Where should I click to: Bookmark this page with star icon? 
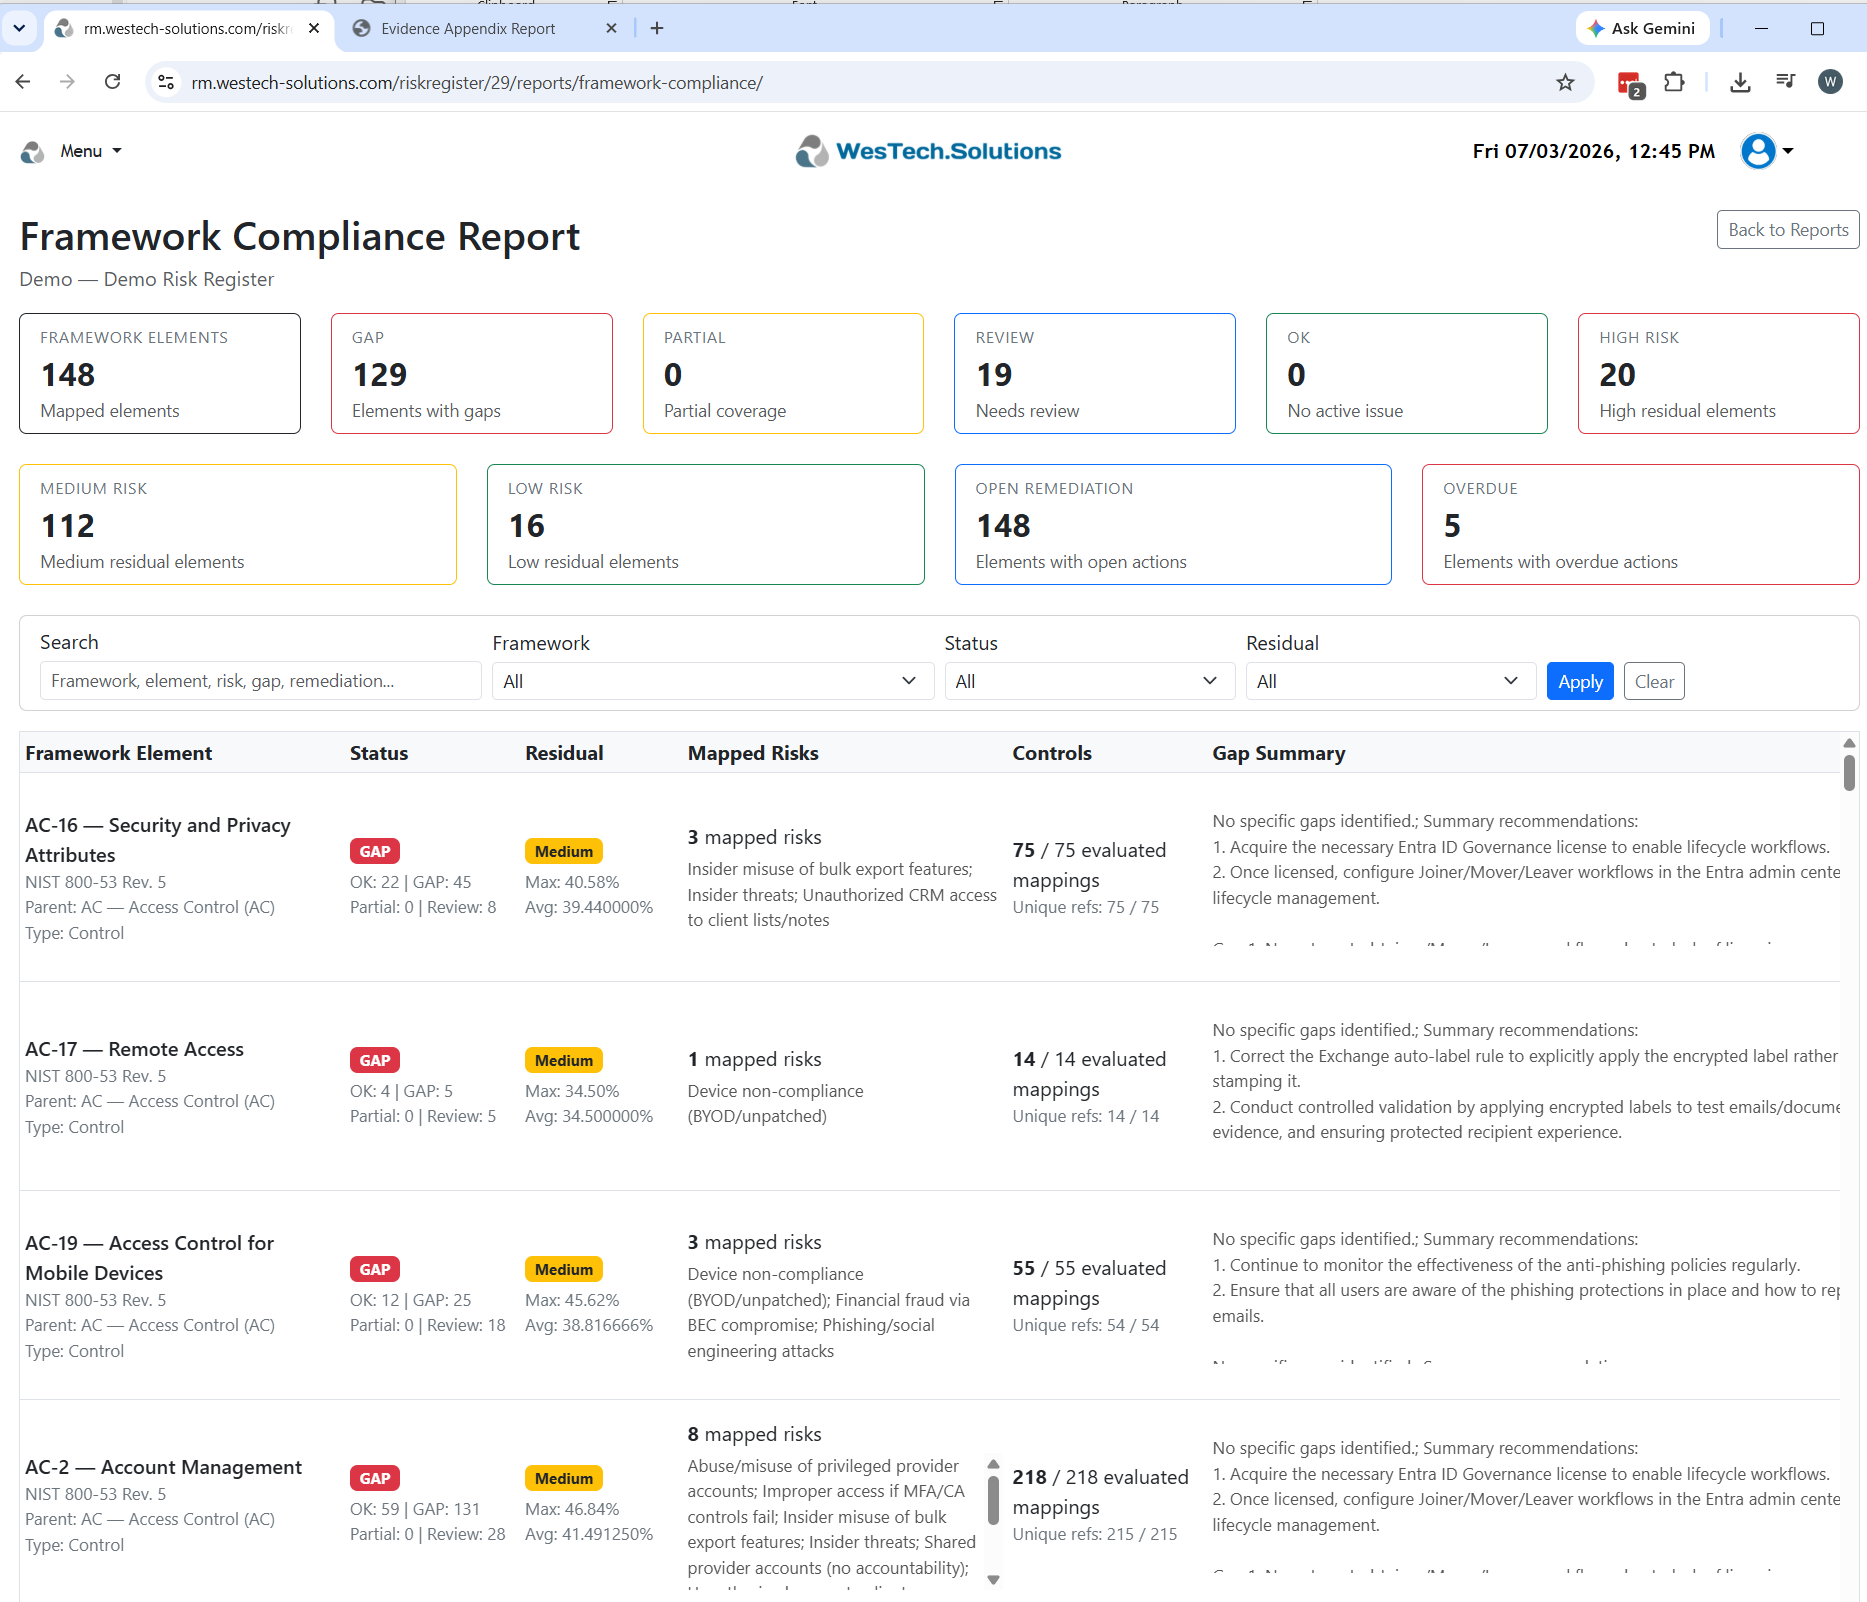tap(1565, 82)
